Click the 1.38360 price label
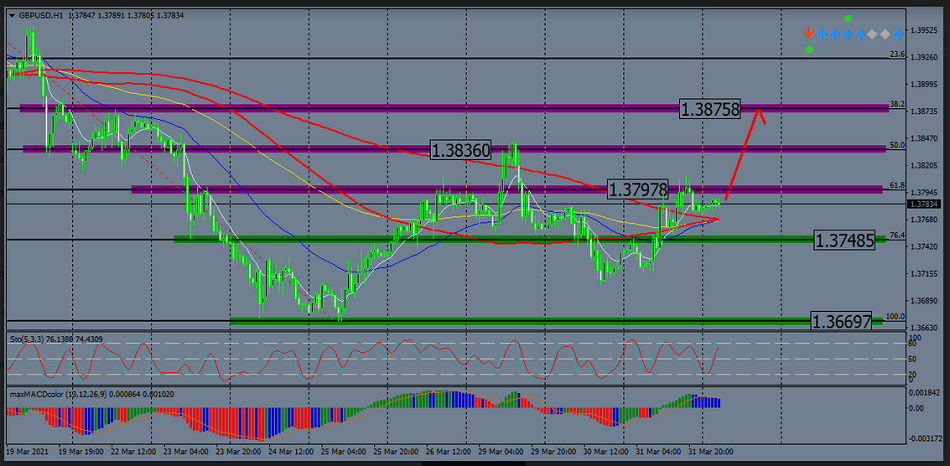This screenshot has width=950, height=466. tap(461, 150)
